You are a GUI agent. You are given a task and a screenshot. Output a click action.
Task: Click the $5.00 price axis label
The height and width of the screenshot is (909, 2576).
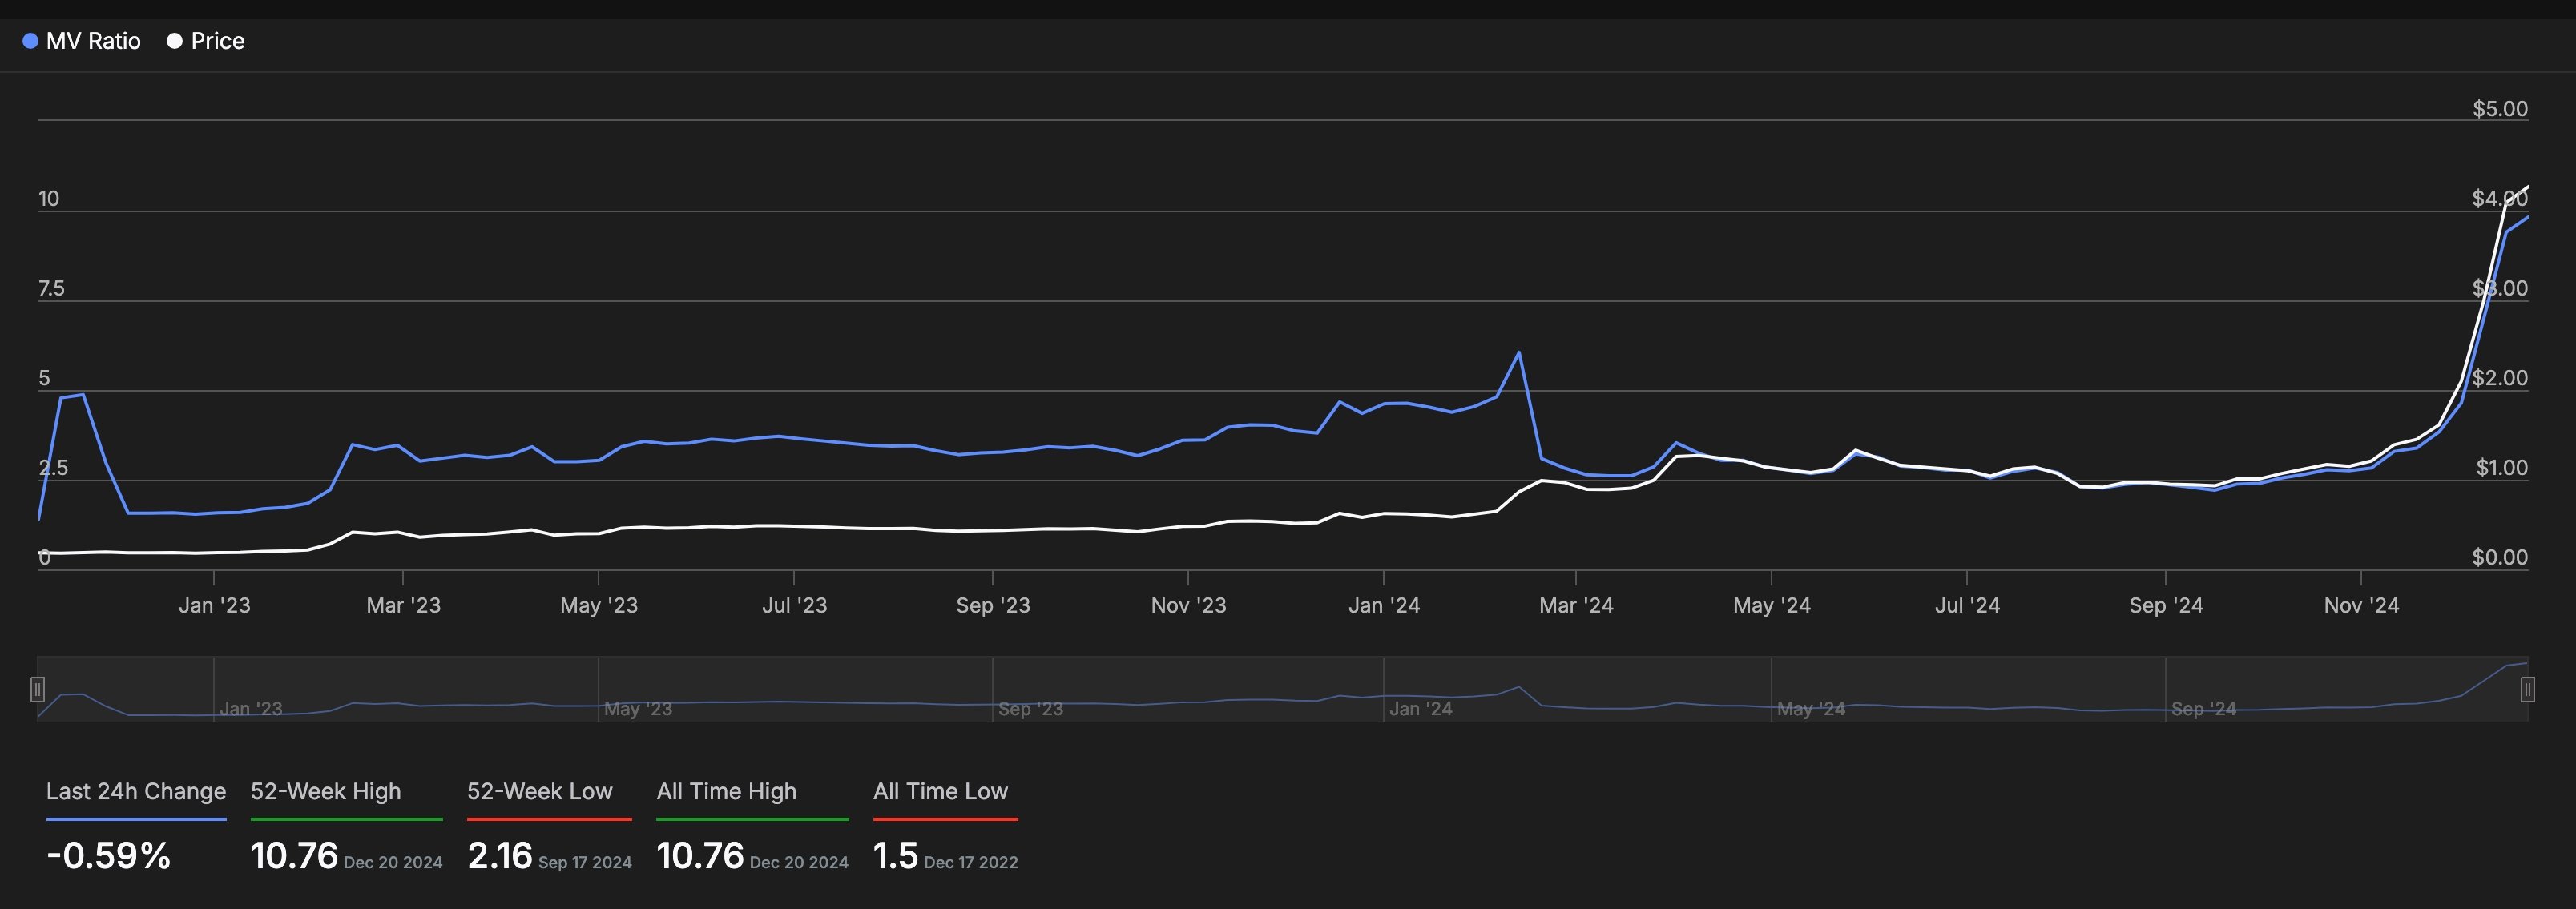pos(2499,108)
